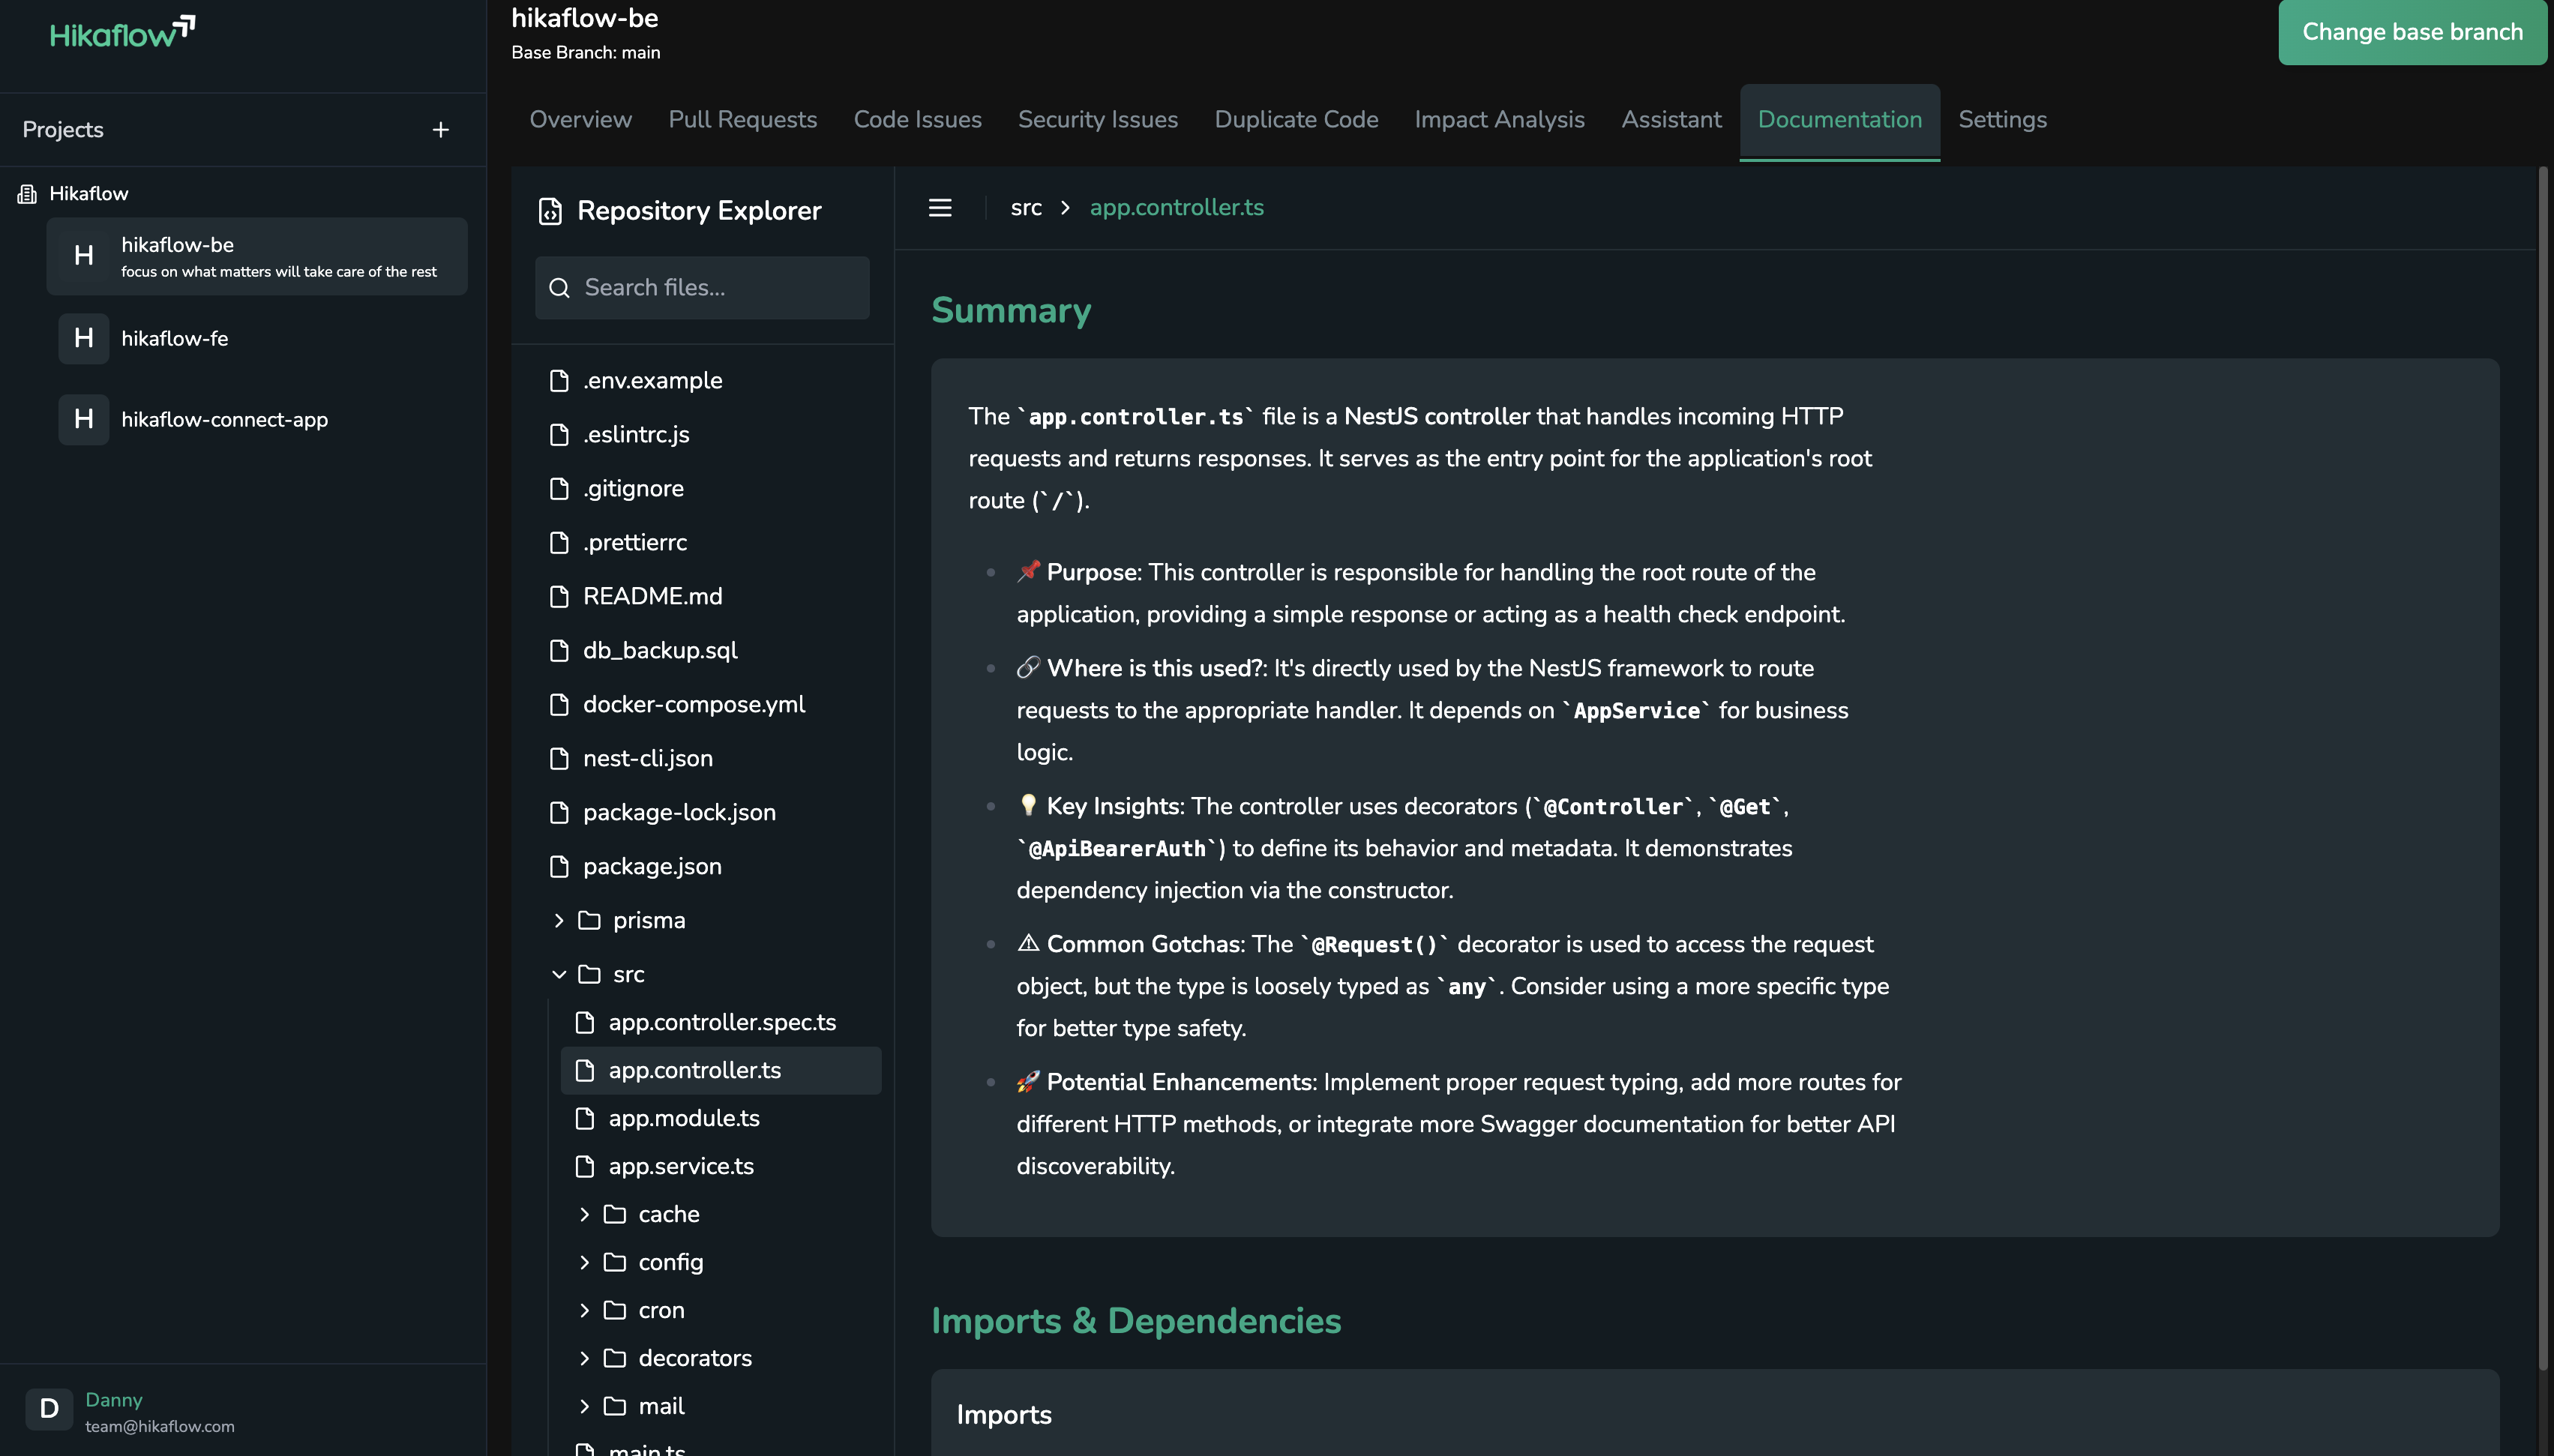This screenshot has height=1456, width=2554.
Task: Click the magnifier icon in search box
Action: click(560, 288)
